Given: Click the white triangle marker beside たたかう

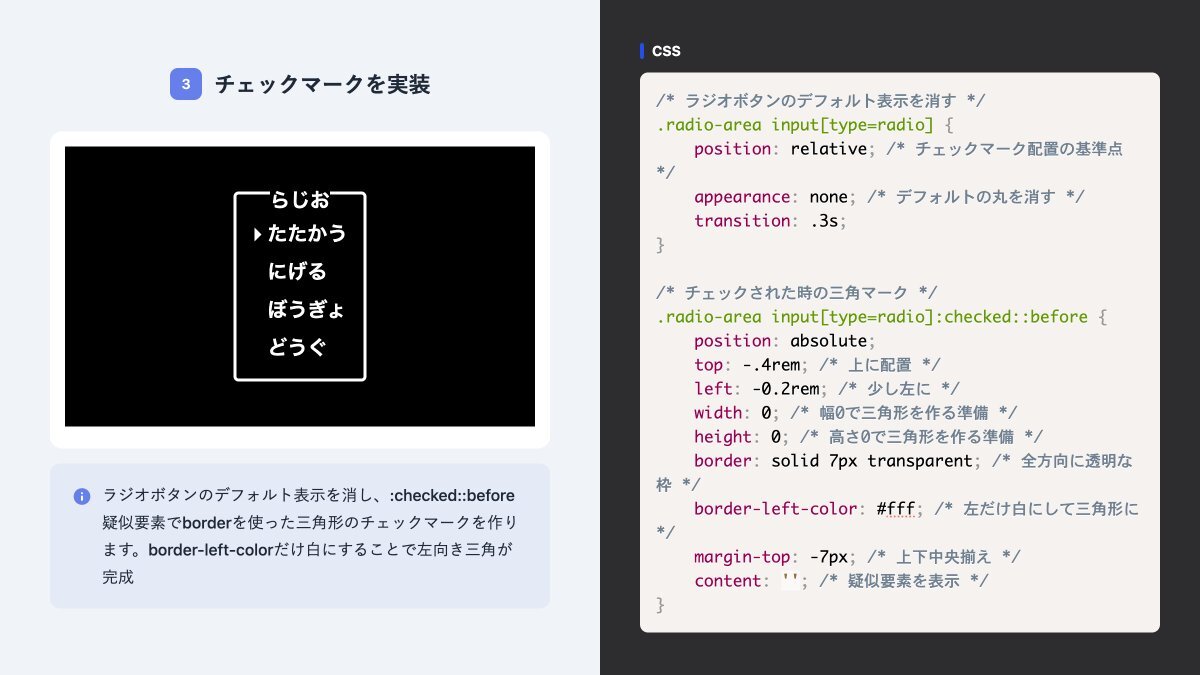Looking at the screenshot, I should 258,234.
